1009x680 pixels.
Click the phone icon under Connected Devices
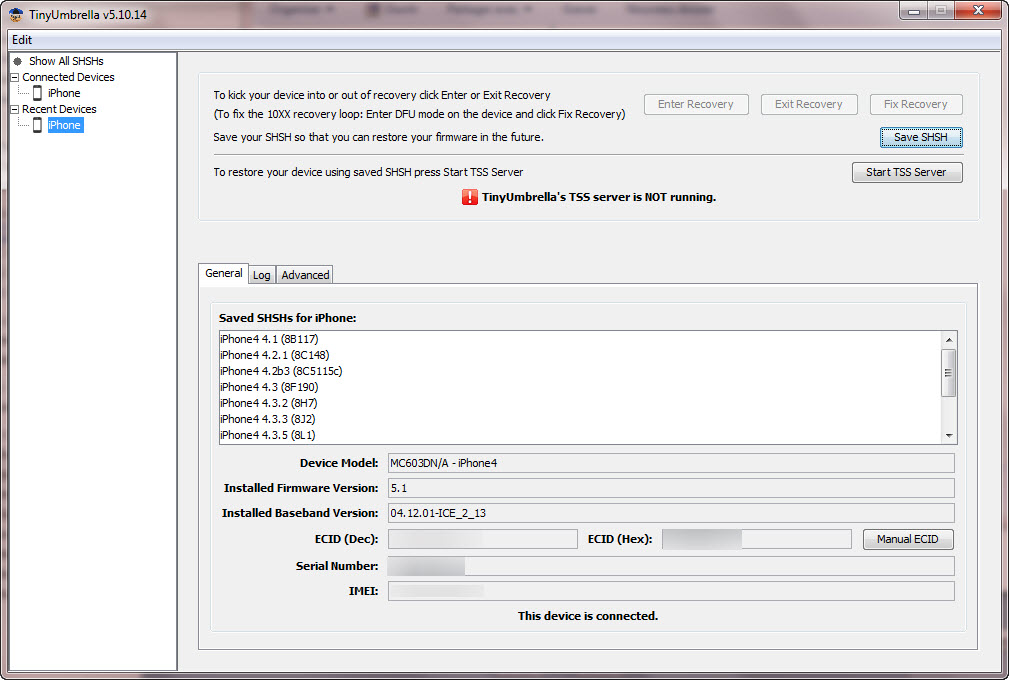click(x=37, y=93)
